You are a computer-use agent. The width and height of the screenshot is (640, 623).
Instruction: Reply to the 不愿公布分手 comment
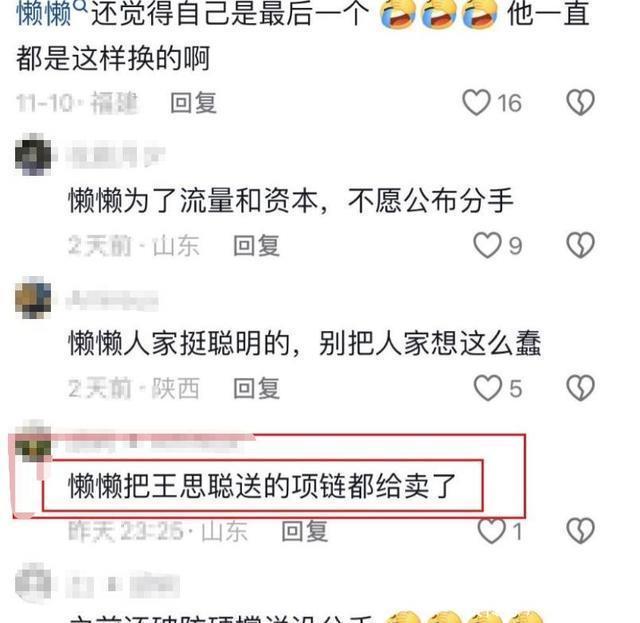[256, 245]
